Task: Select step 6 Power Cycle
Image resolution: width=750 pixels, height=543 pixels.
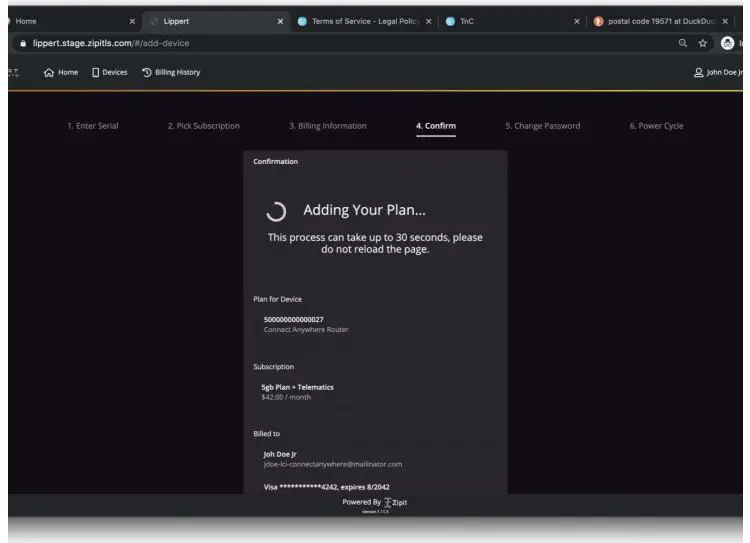Action: [x=657, y=126]
